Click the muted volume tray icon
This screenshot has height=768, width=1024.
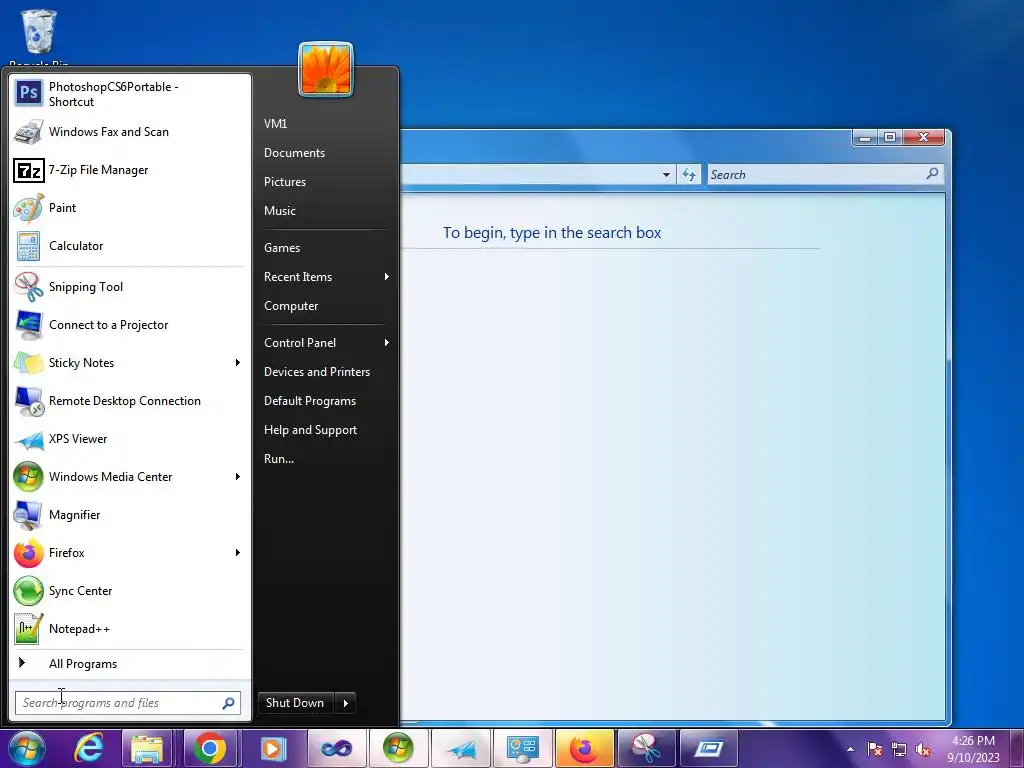pos(923,750)
